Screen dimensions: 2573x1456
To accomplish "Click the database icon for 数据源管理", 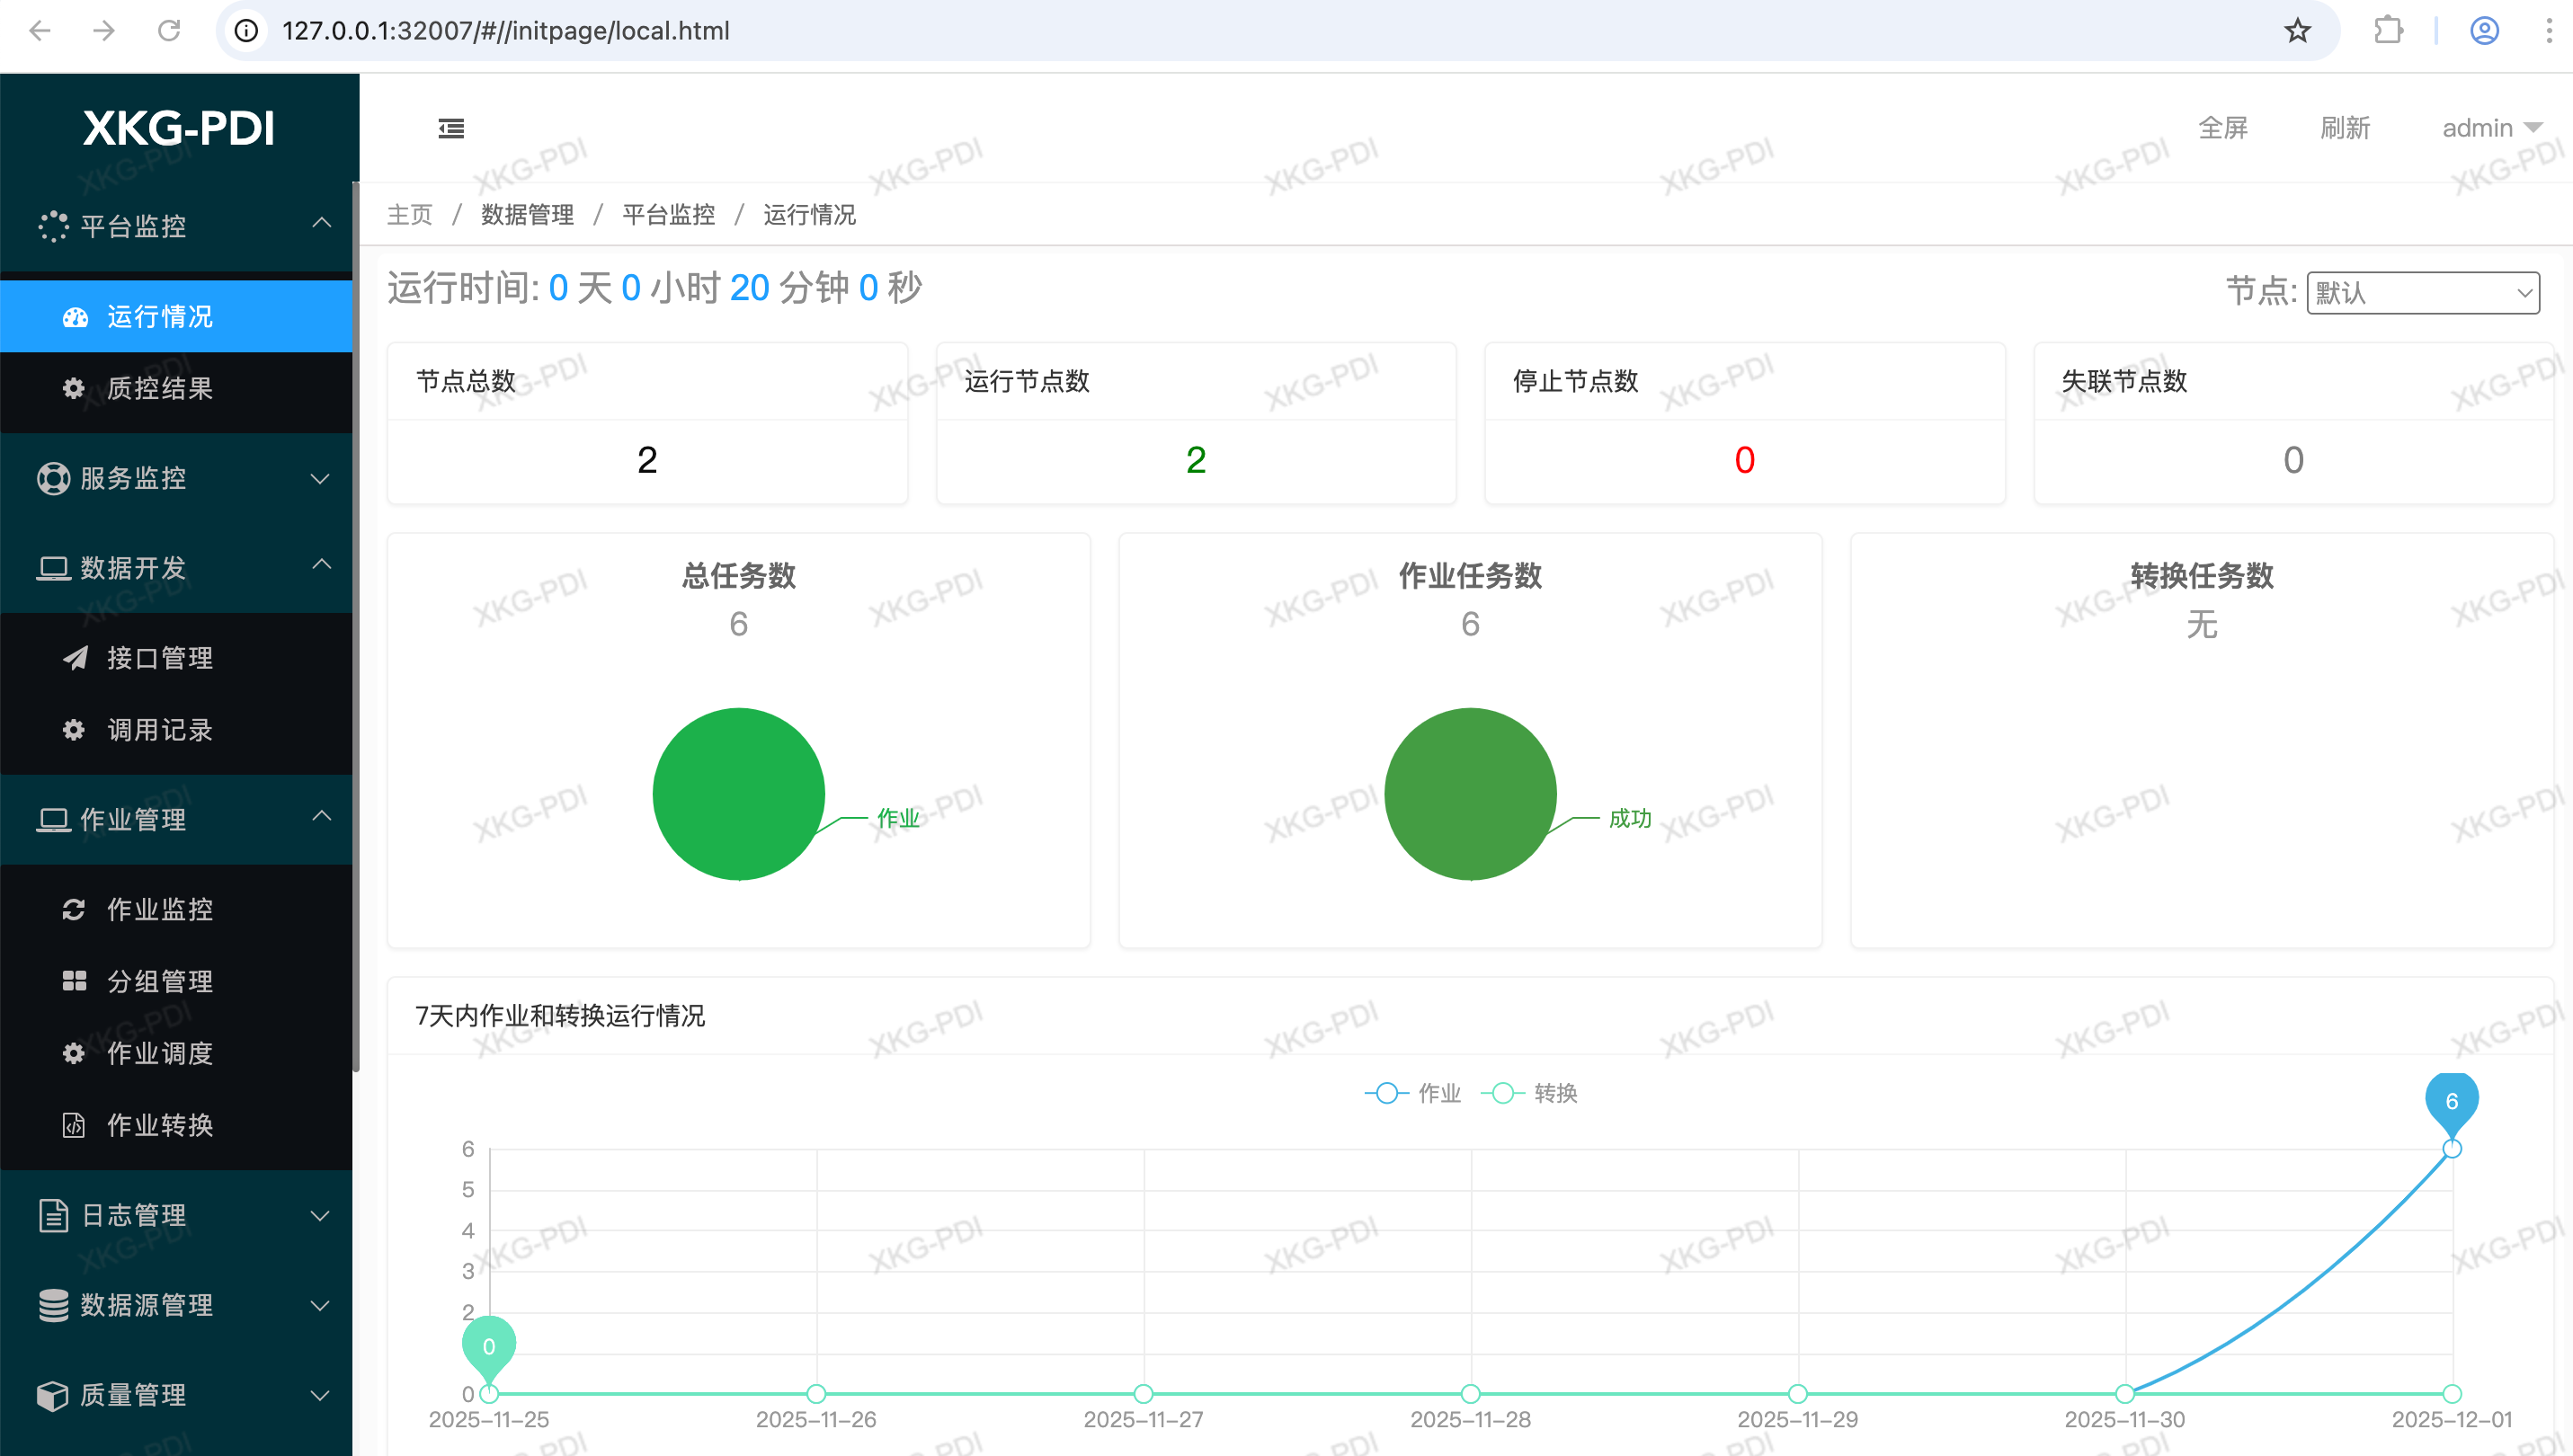I will tap(53, 1305).
